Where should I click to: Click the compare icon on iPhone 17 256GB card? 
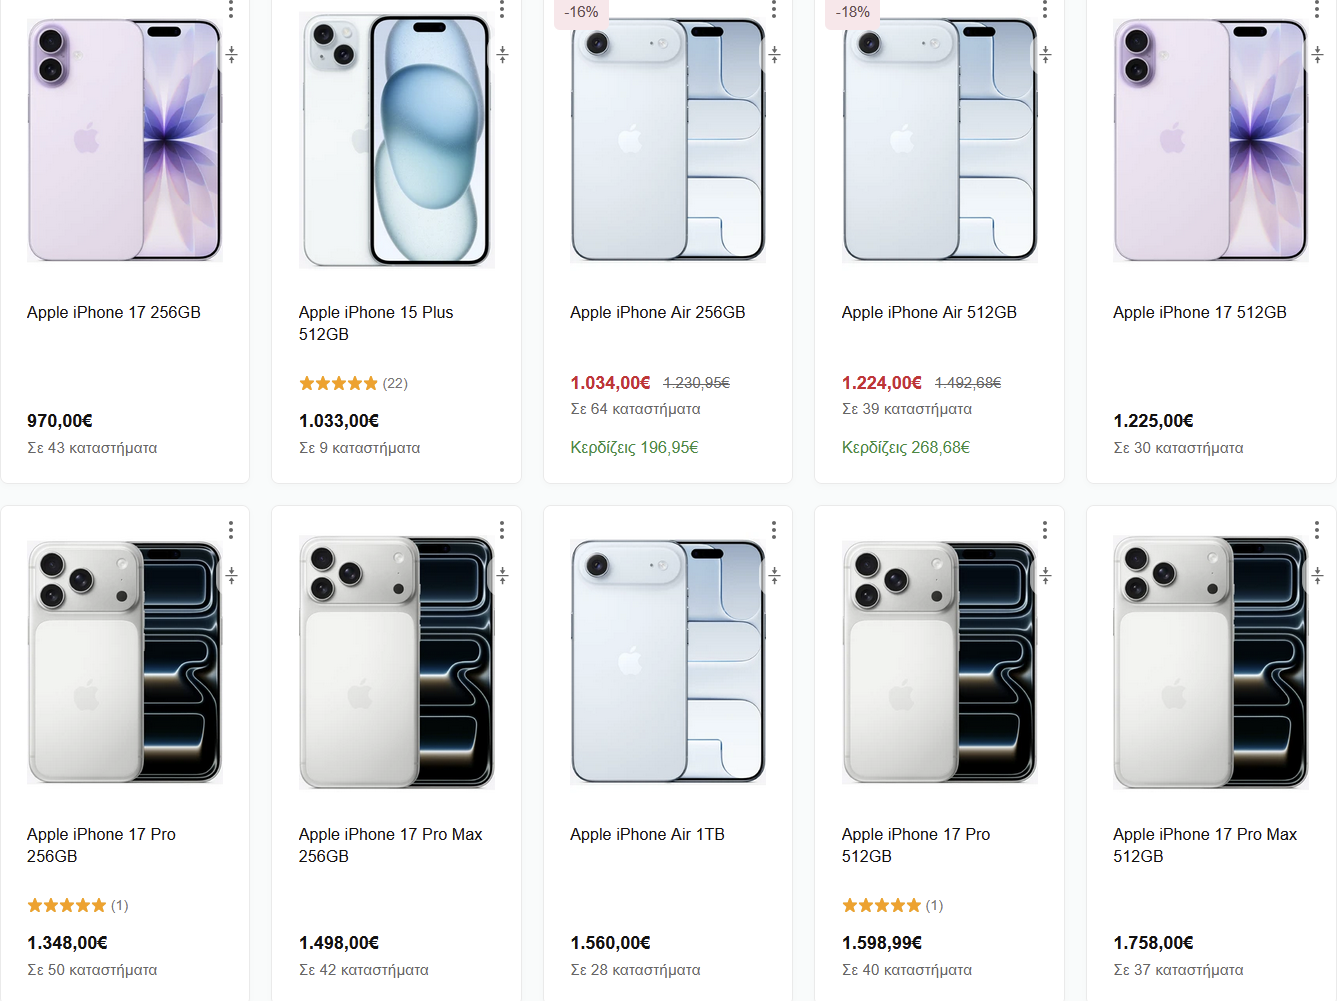[231, 55]
